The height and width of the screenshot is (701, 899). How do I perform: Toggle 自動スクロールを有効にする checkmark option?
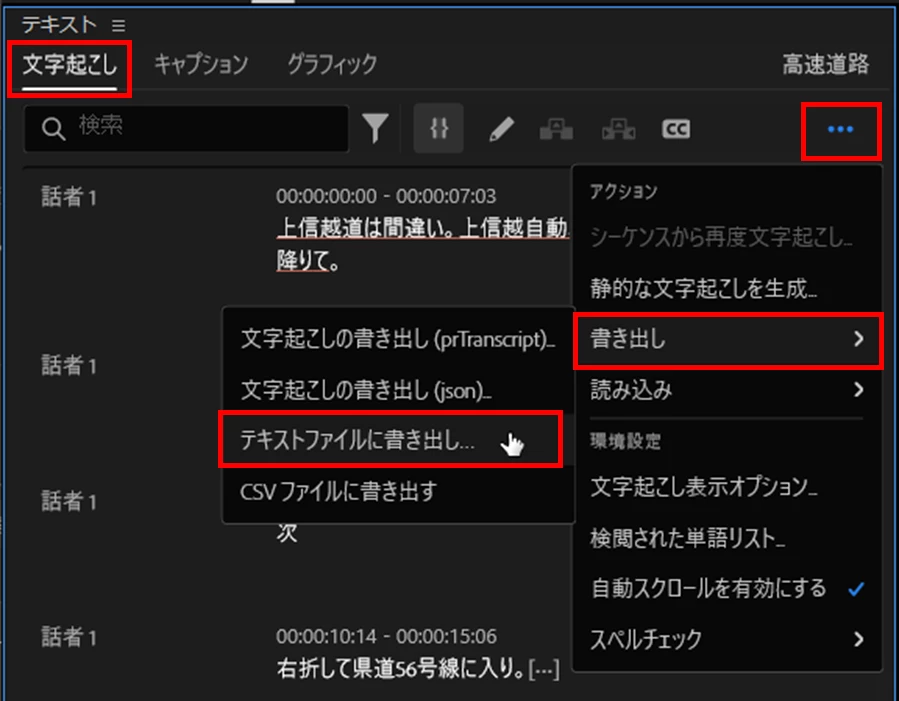(x=727, y=589)
